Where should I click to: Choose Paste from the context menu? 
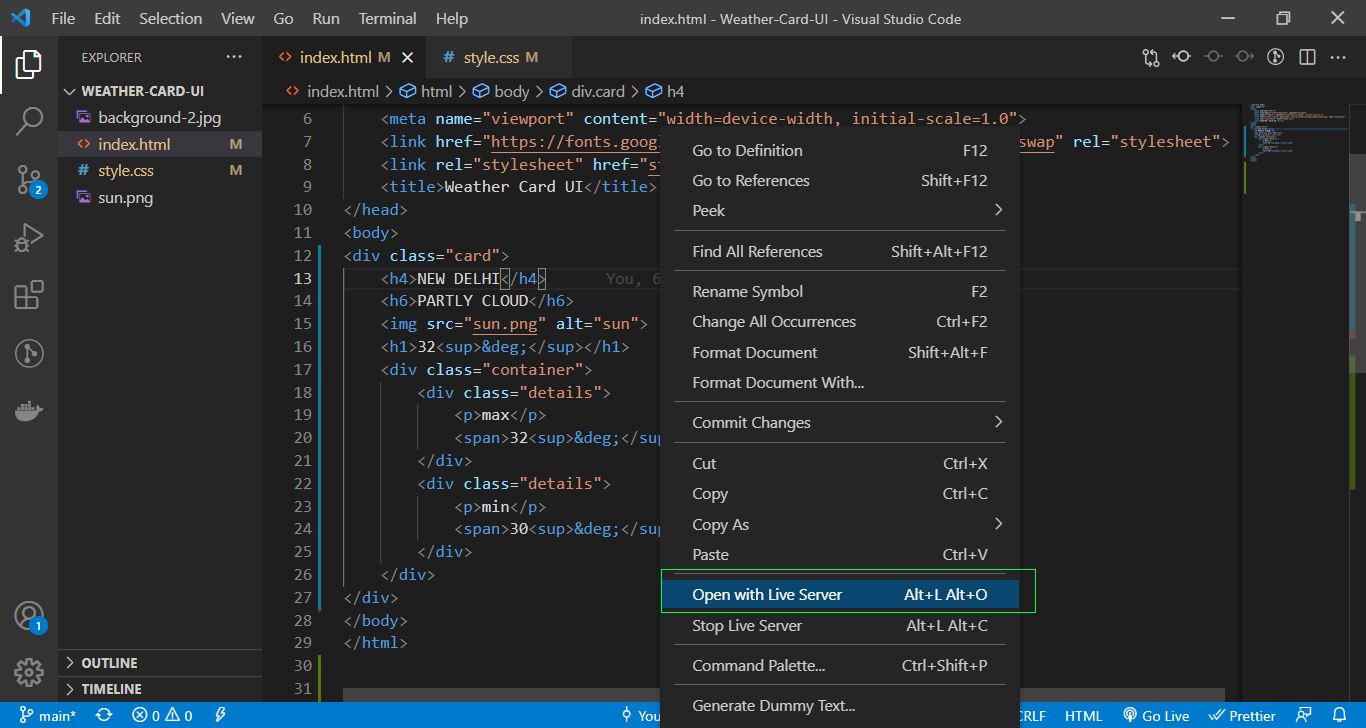[840, 554]
